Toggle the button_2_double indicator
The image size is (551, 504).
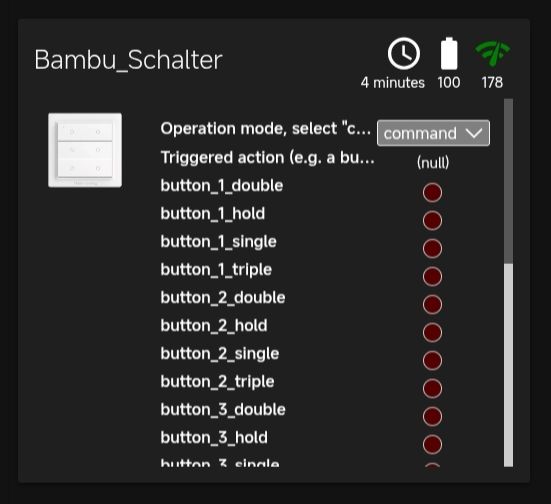(x=432, y=305)
